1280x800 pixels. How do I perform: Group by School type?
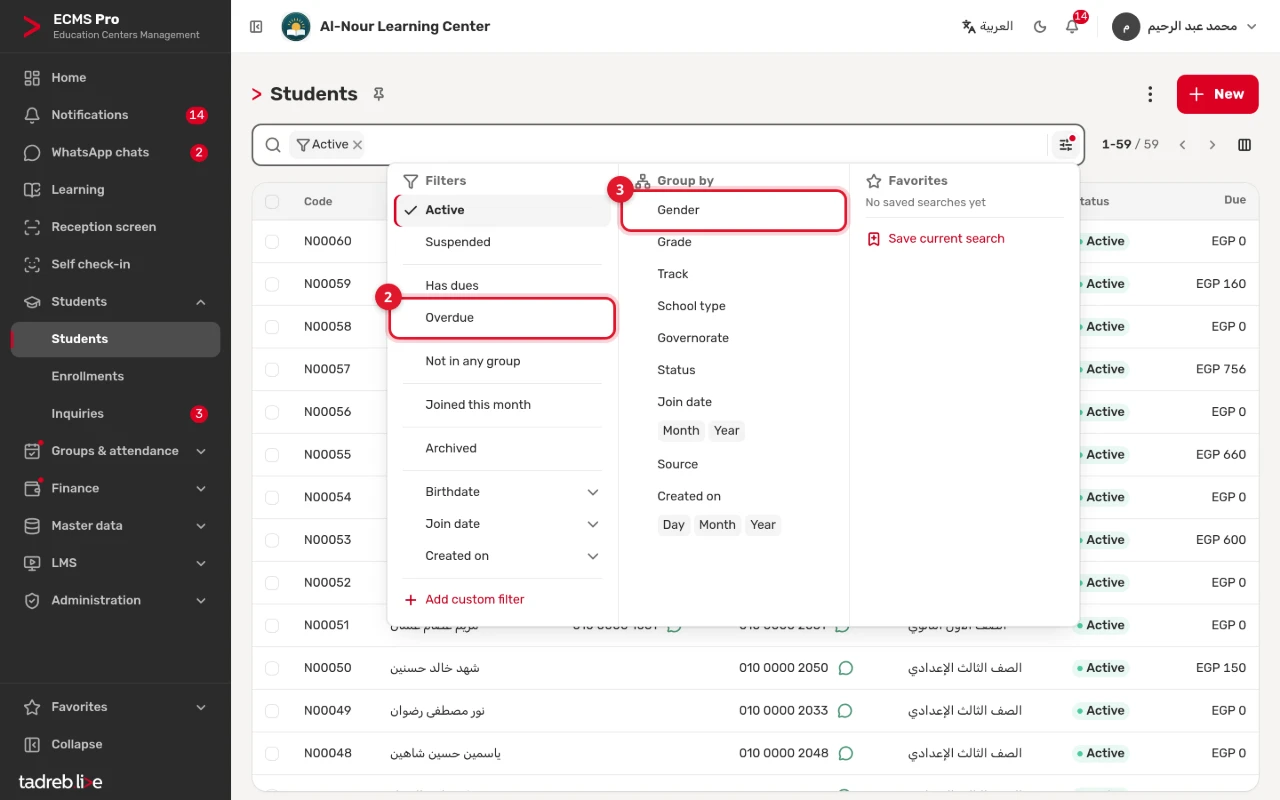tap(734, 306)
